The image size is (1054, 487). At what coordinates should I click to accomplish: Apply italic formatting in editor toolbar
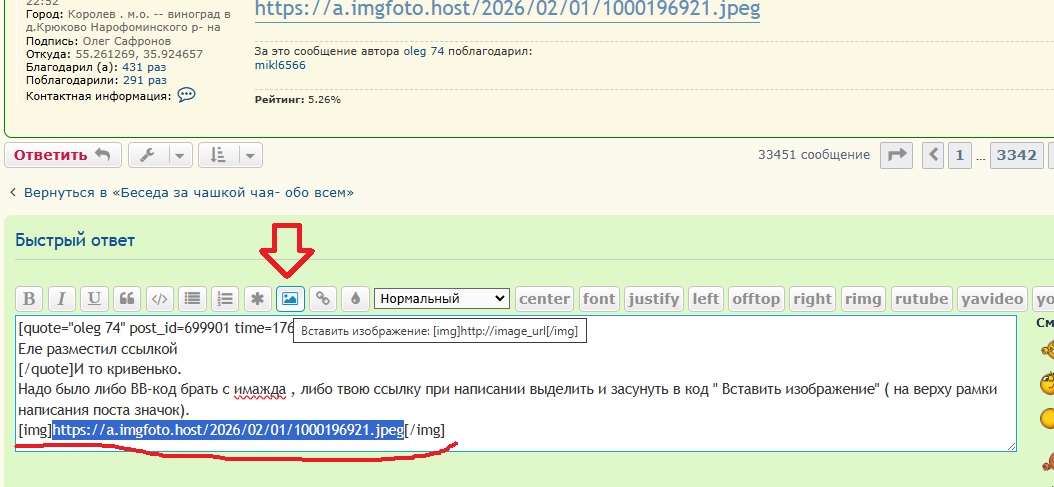coord(61,298)
